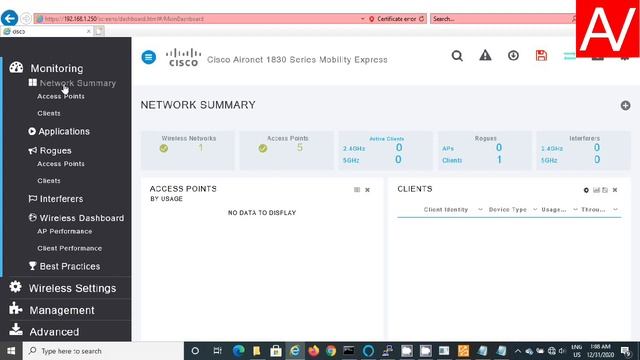Switch Access Points widget to table view

(357, 190)
